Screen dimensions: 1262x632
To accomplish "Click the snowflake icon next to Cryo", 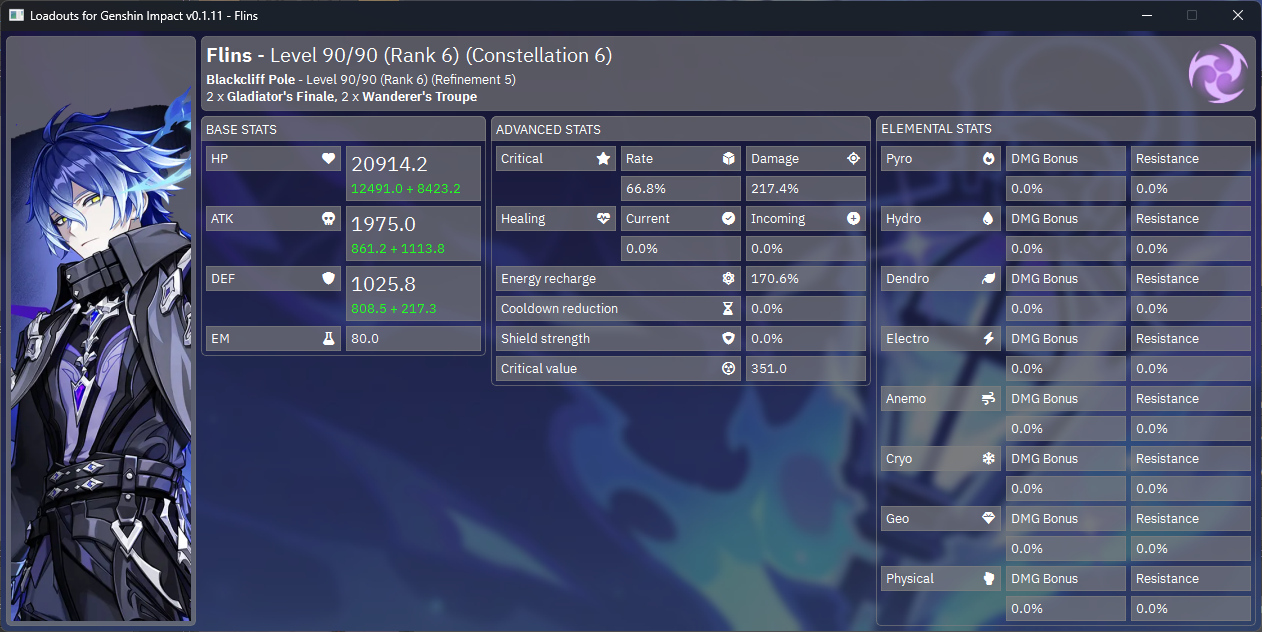I will point(989,459).
